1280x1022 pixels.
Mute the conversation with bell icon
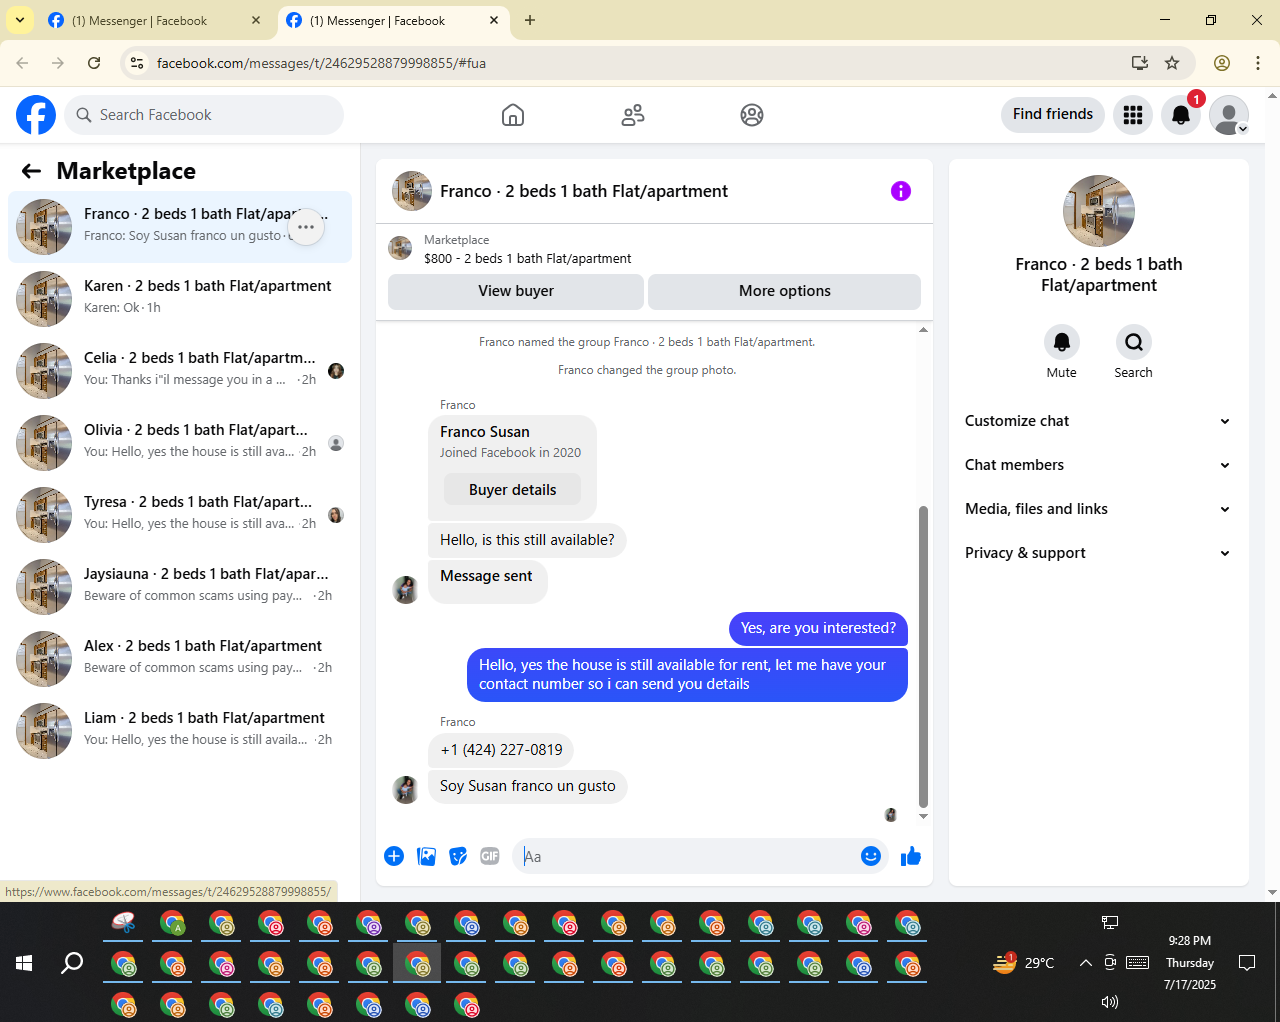(x=1062, y=342)
